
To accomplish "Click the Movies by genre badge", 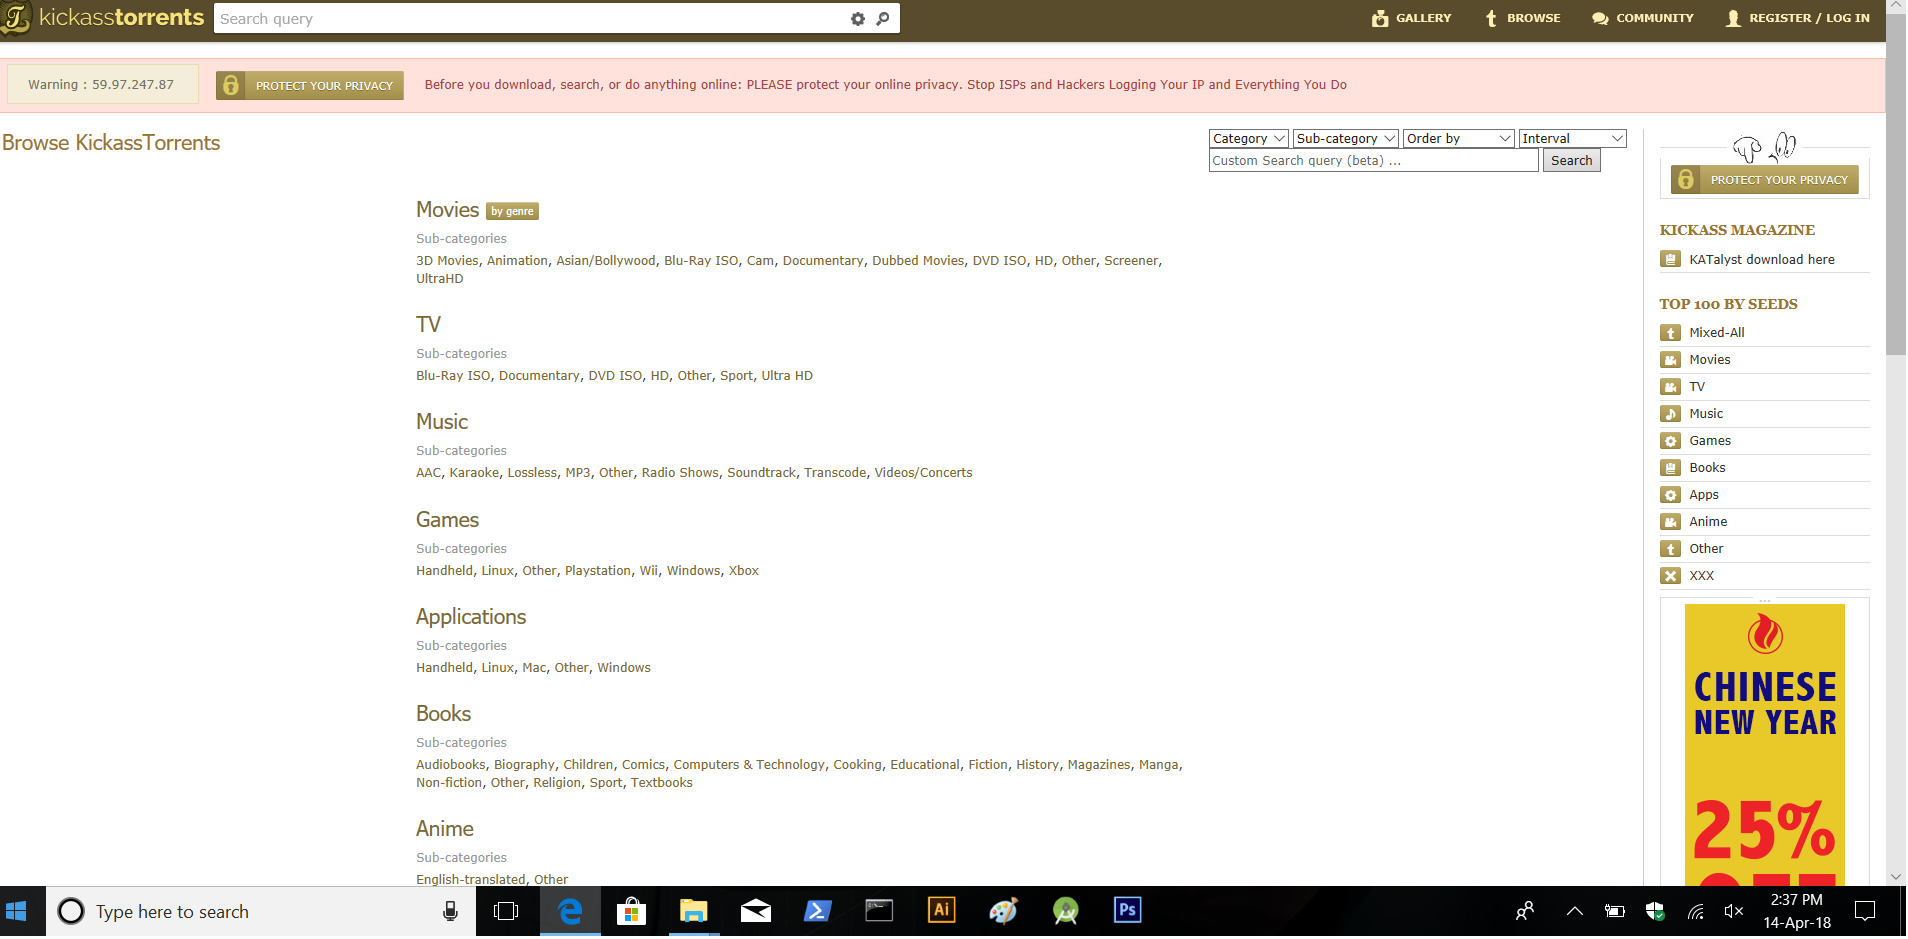I will pyautogui.click(x=512, y=212).
